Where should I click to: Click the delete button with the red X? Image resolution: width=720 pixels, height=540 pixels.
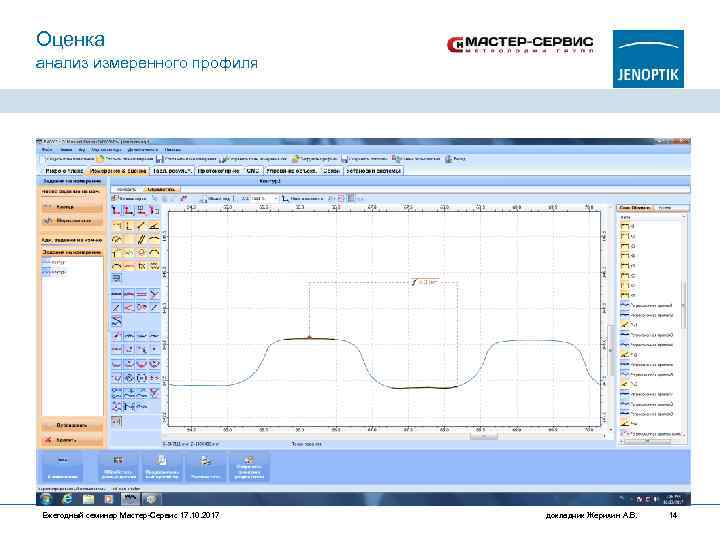[x=71, y=440]
